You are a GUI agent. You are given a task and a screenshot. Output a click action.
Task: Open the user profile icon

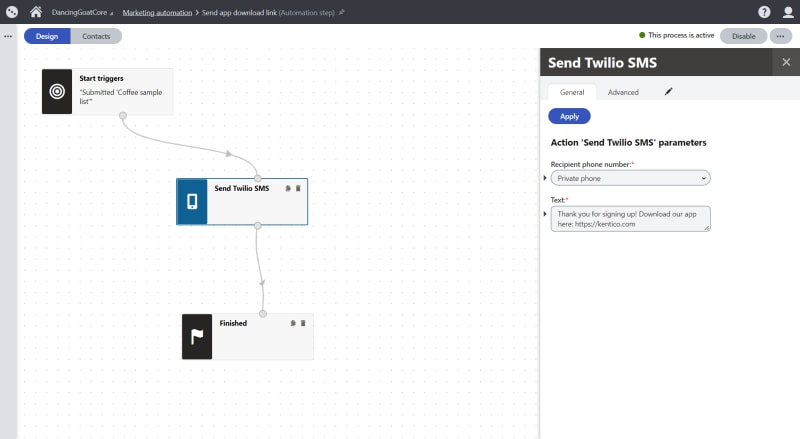click(788, 12)
